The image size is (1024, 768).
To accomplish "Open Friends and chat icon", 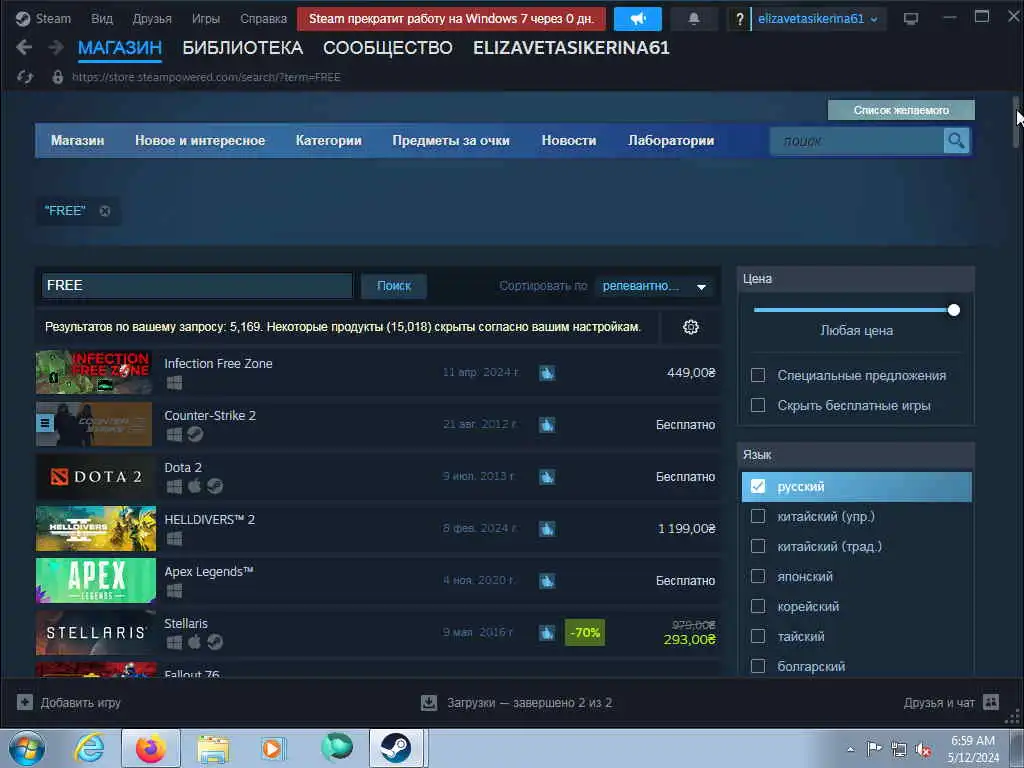I will pyautogui.click(x=991, y=703).
